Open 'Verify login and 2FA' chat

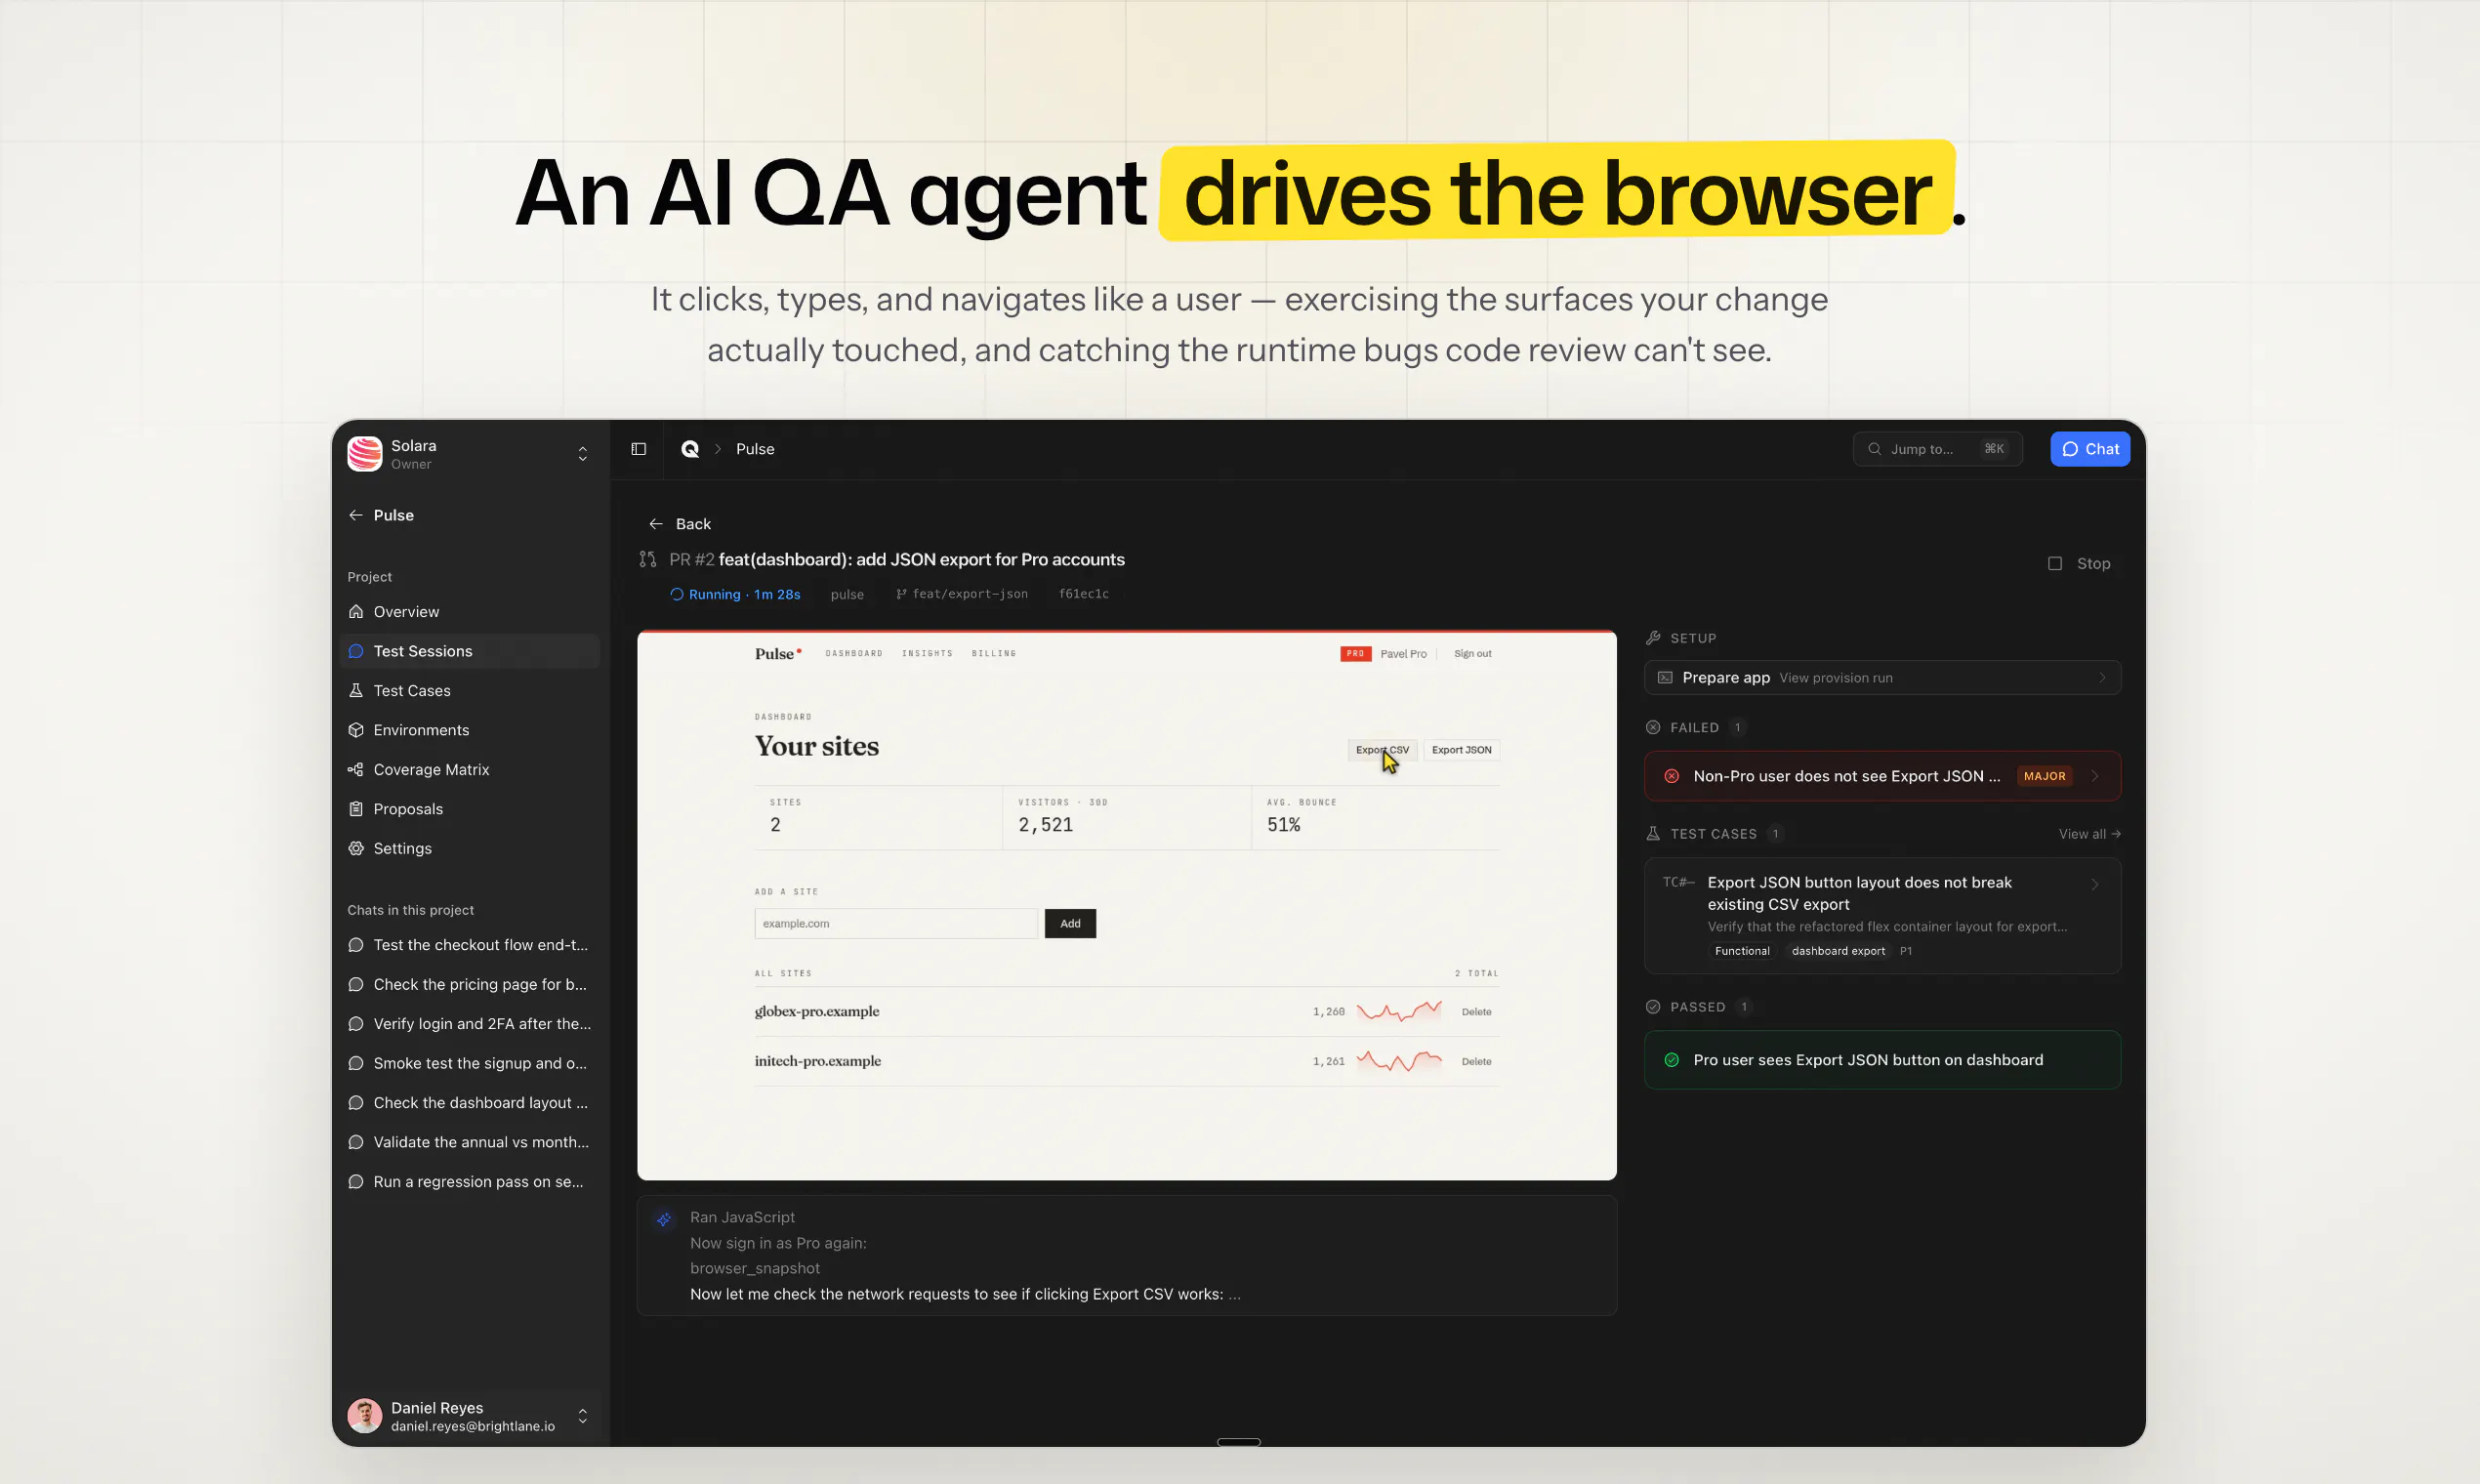click(x=470, y=1024)
